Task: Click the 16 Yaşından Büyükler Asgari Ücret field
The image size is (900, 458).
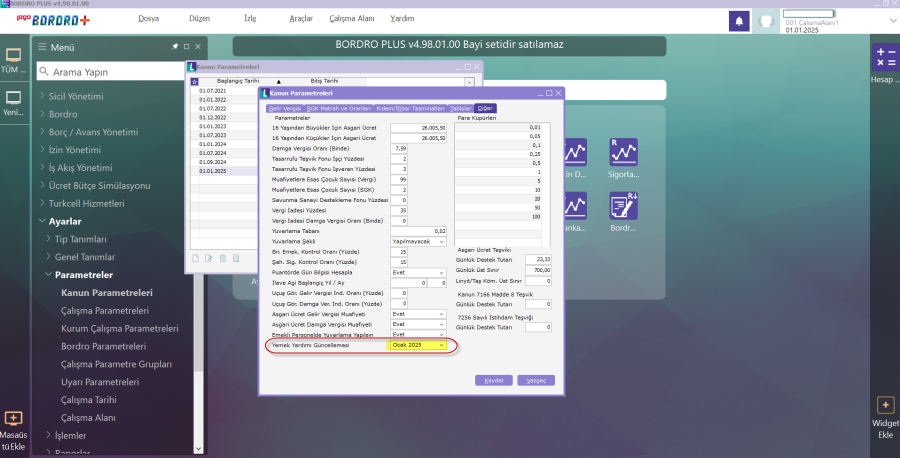Action: click(418, 127)
